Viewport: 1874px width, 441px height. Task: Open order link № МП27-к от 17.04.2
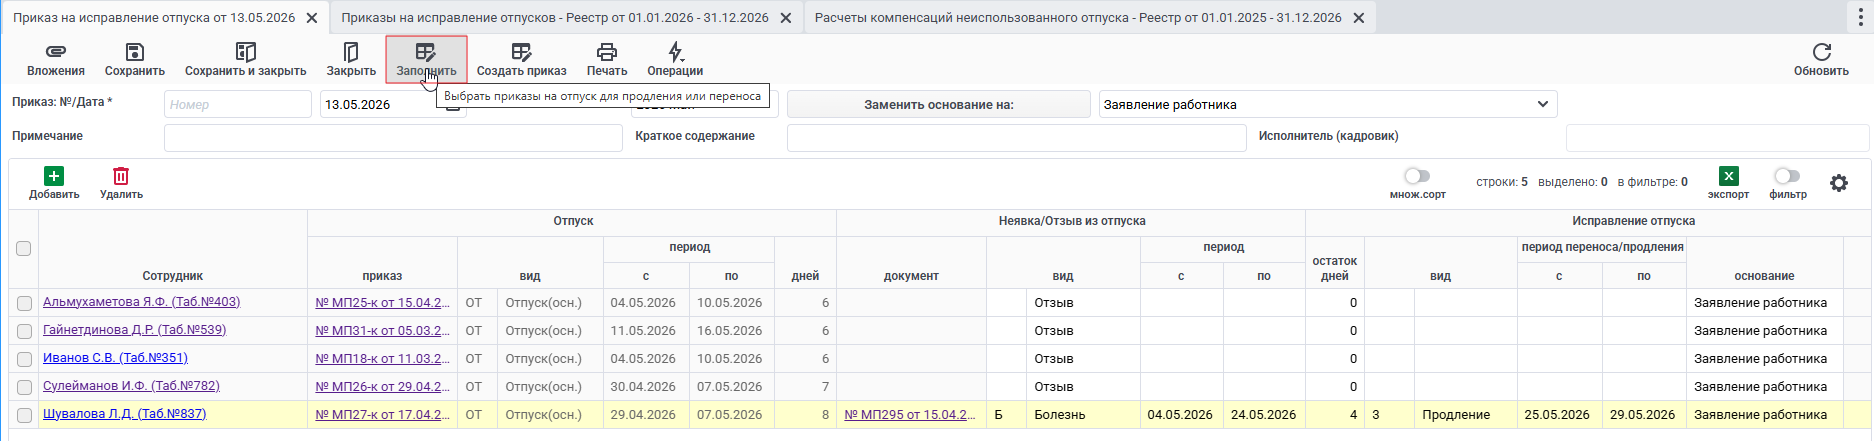tap(382, 415)
